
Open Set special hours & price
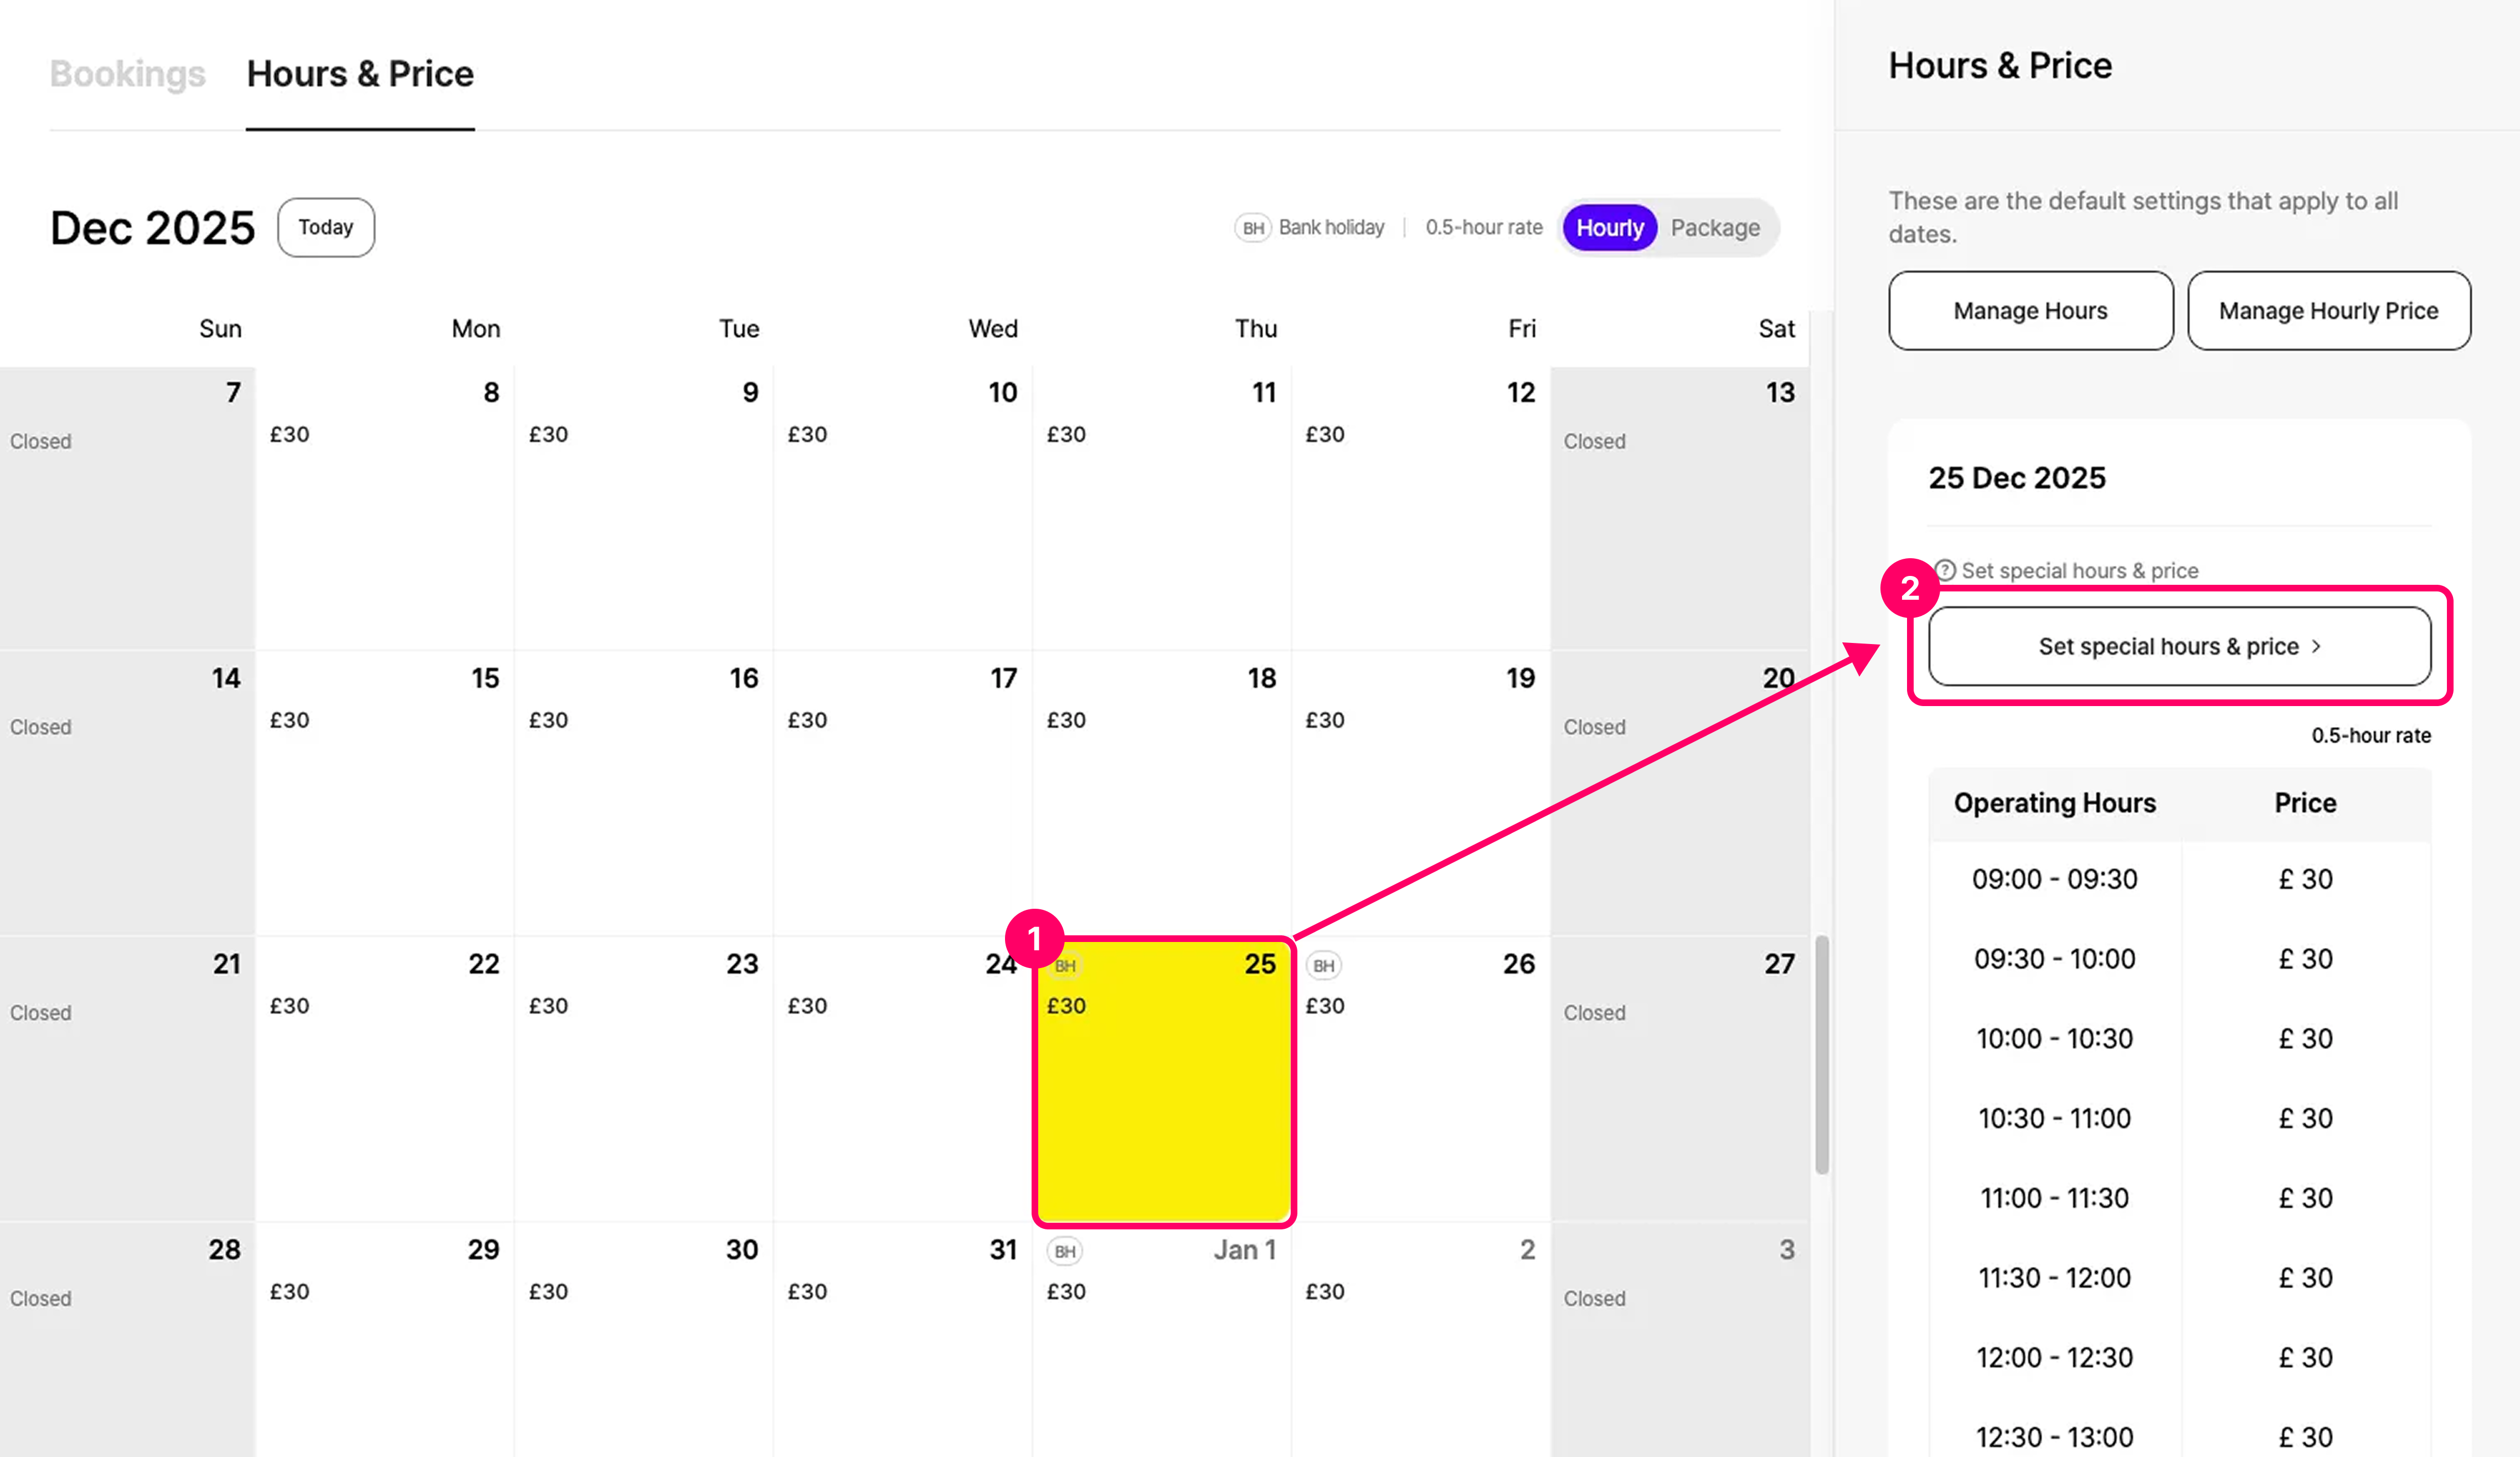click(x=2179, y=647)
